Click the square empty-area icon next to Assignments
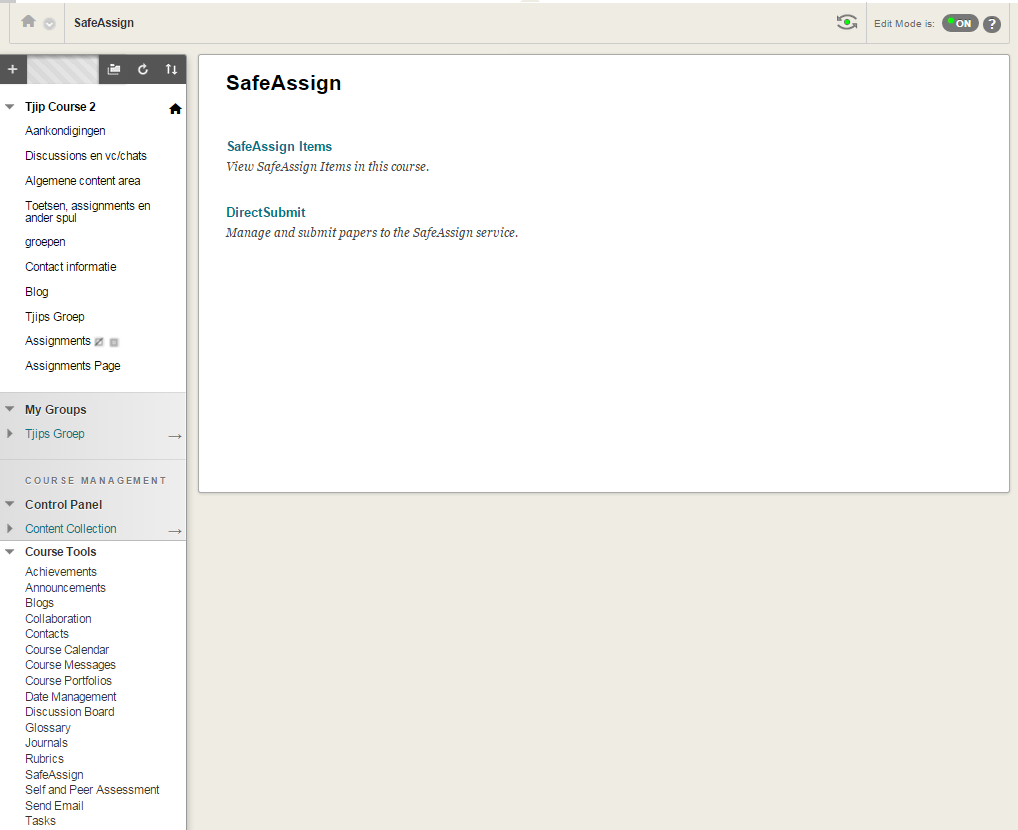This screenshot has width=1018, height=830. click(114, 342)
